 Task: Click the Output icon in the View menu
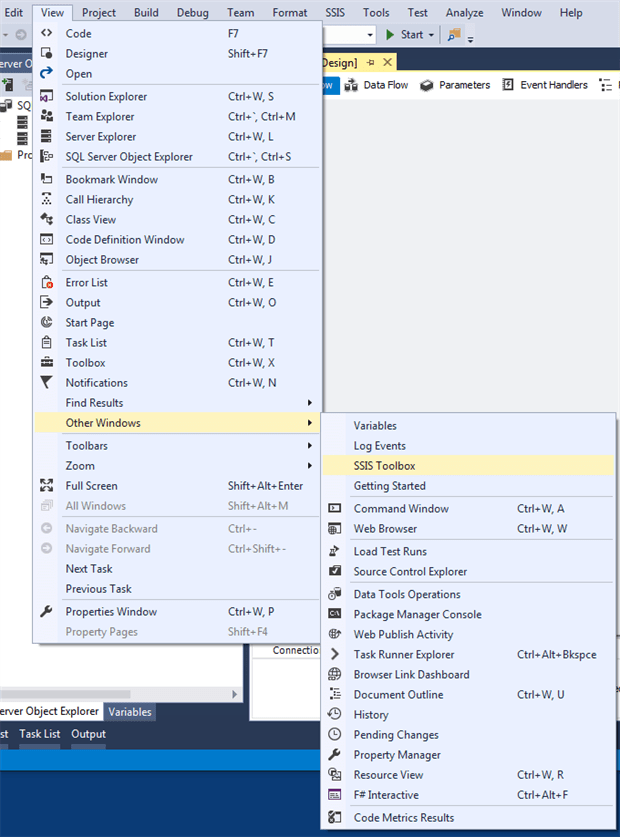coord(46,302)
